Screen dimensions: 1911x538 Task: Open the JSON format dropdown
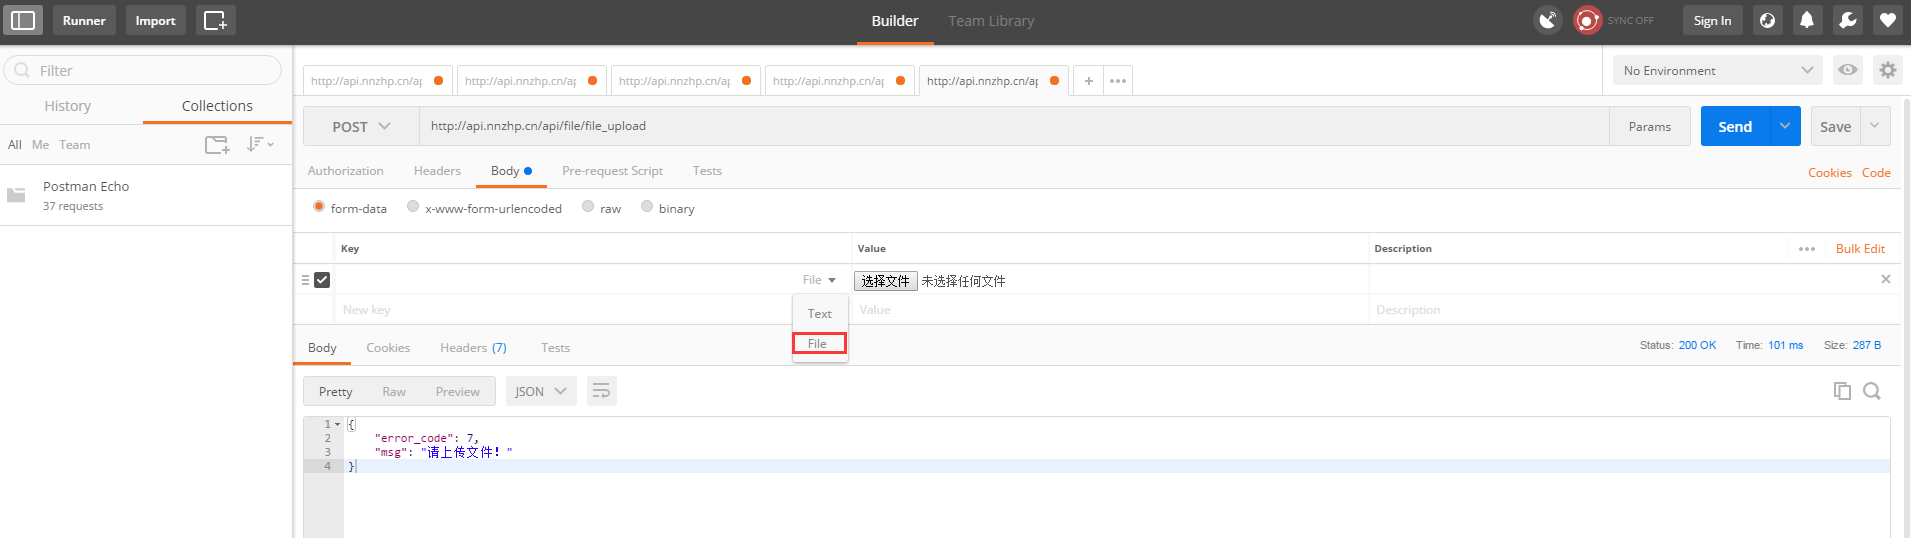click(541, 391)
